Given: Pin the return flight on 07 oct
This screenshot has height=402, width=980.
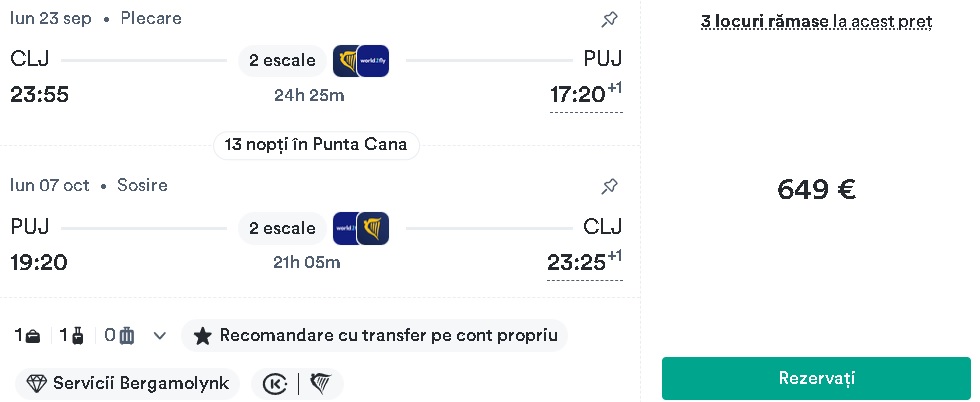Looking at the screenshot, I should 609,186.
